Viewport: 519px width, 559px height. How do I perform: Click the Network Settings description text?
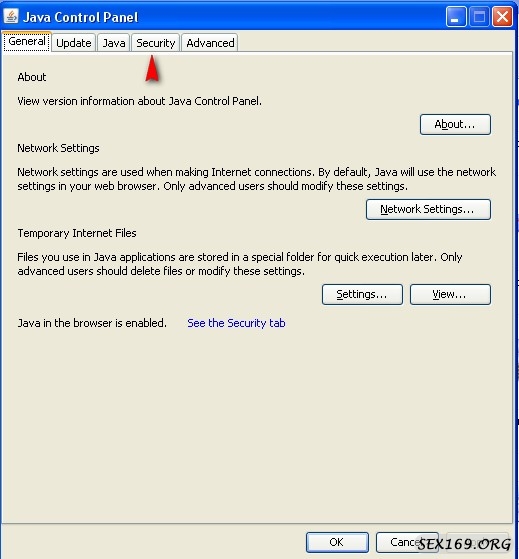256,179
